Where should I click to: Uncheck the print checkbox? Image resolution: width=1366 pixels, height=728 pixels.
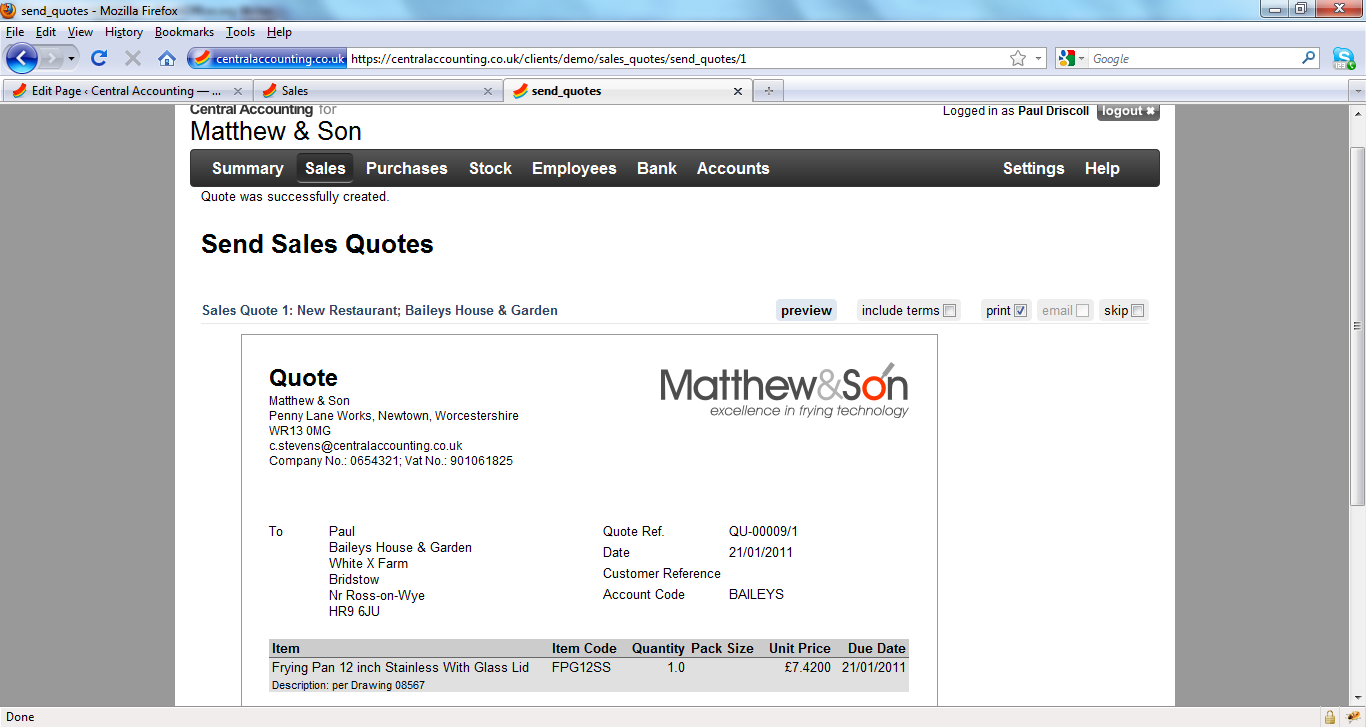[x=1021, y=311]
